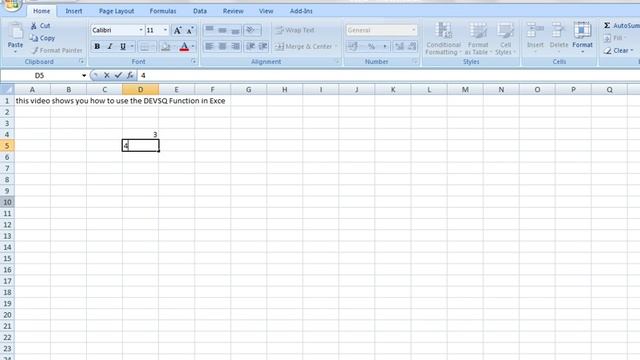Image resolution: width=640 pixels, height=360 pixels.
Task: Switch to the Data tab
Action: (x=200, y=11)
